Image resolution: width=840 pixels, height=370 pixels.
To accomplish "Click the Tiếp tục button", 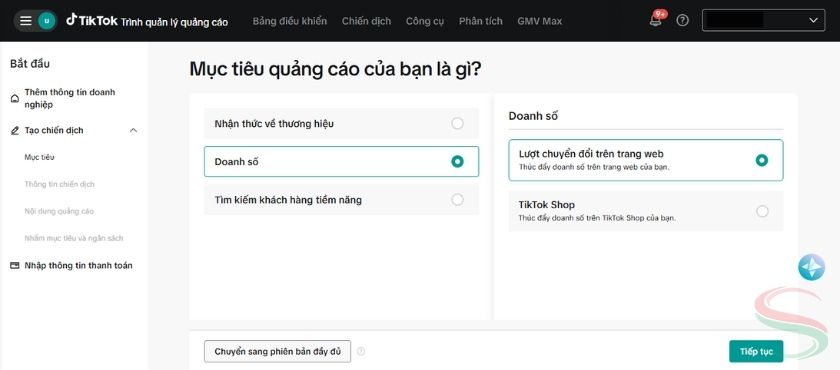I will tap(756, 352).
